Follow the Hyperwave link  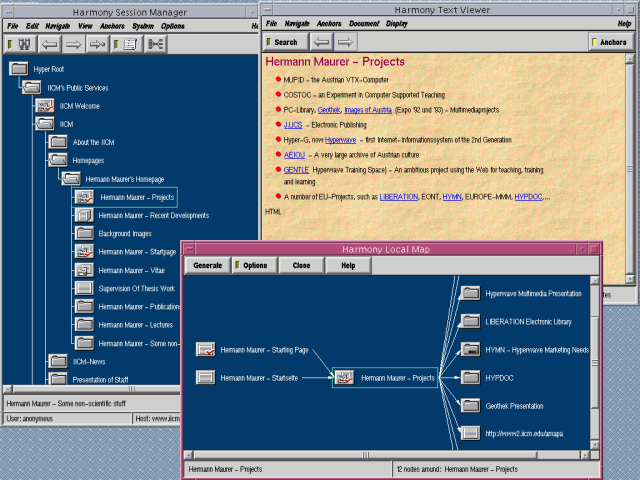coord(340,140)
